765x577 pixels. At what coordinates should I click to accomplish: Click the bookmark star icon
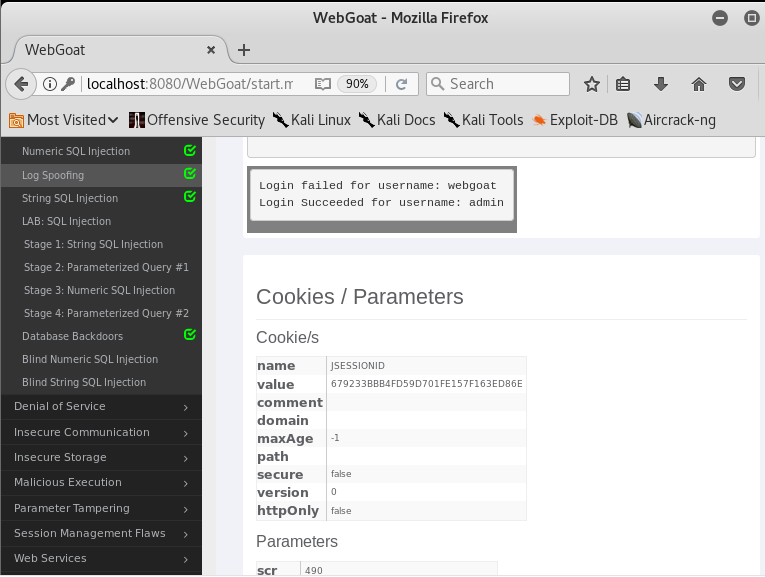[x=592, y=84]
